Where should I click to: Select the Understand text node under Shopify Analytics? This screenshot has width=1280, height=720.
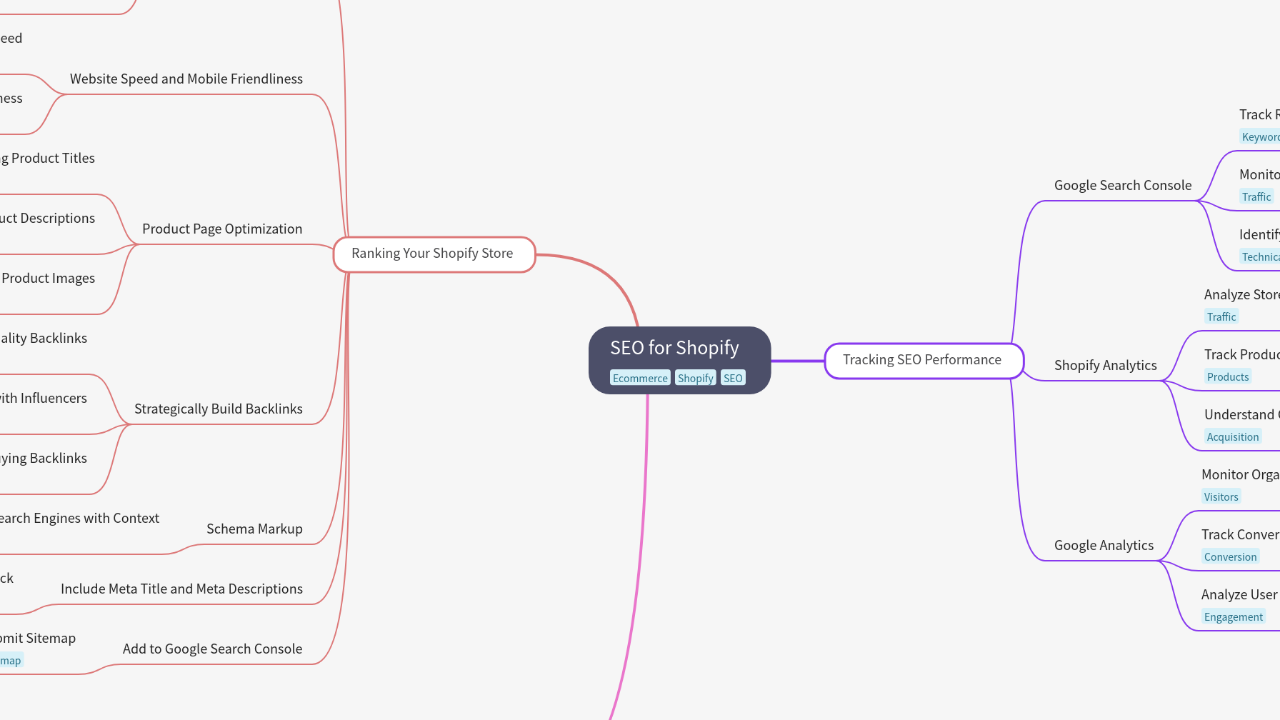click(1241, 415)
